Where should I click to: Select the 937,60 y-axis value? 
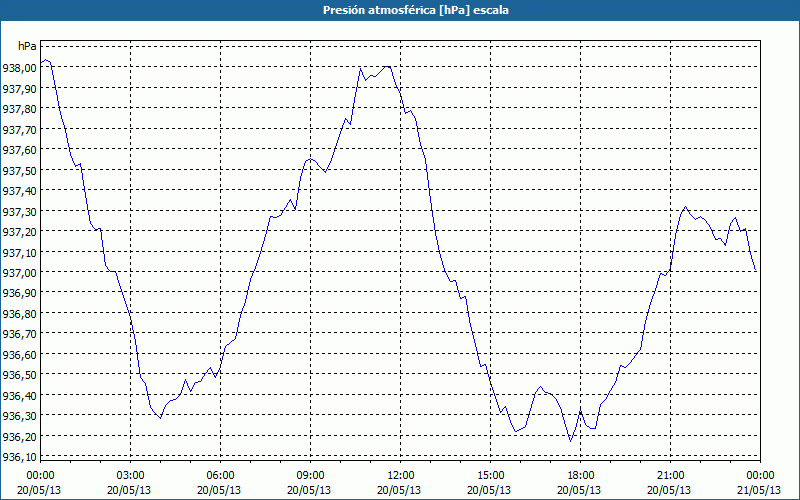pyautogui.click(x=19, y=149)
